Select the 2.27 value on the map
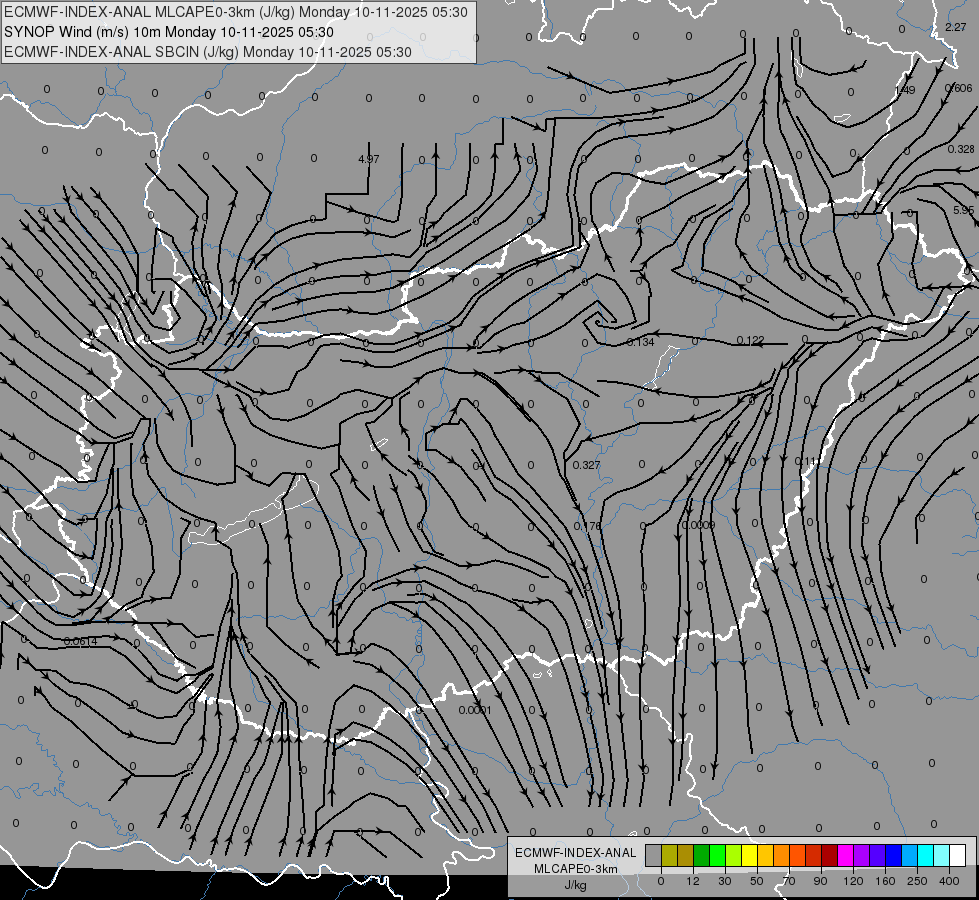 [x=955, y=27]
